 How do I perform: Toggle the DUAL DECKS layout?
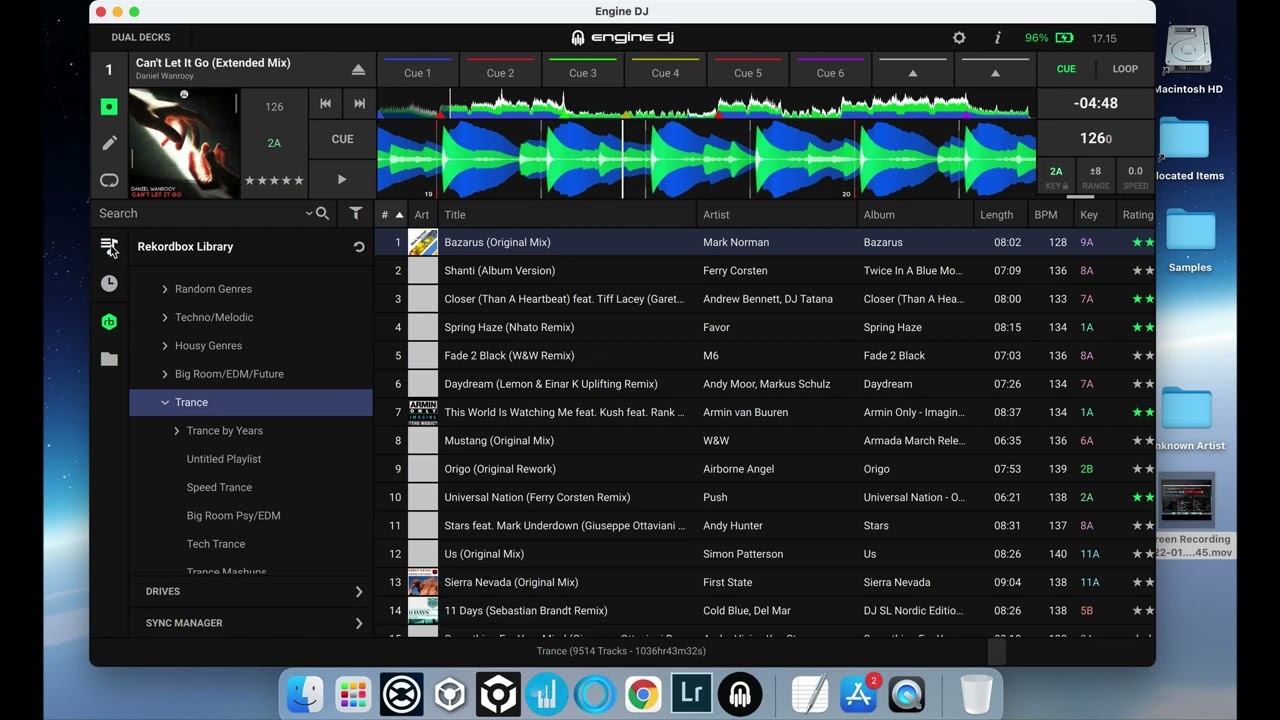[x=141, y=38]
